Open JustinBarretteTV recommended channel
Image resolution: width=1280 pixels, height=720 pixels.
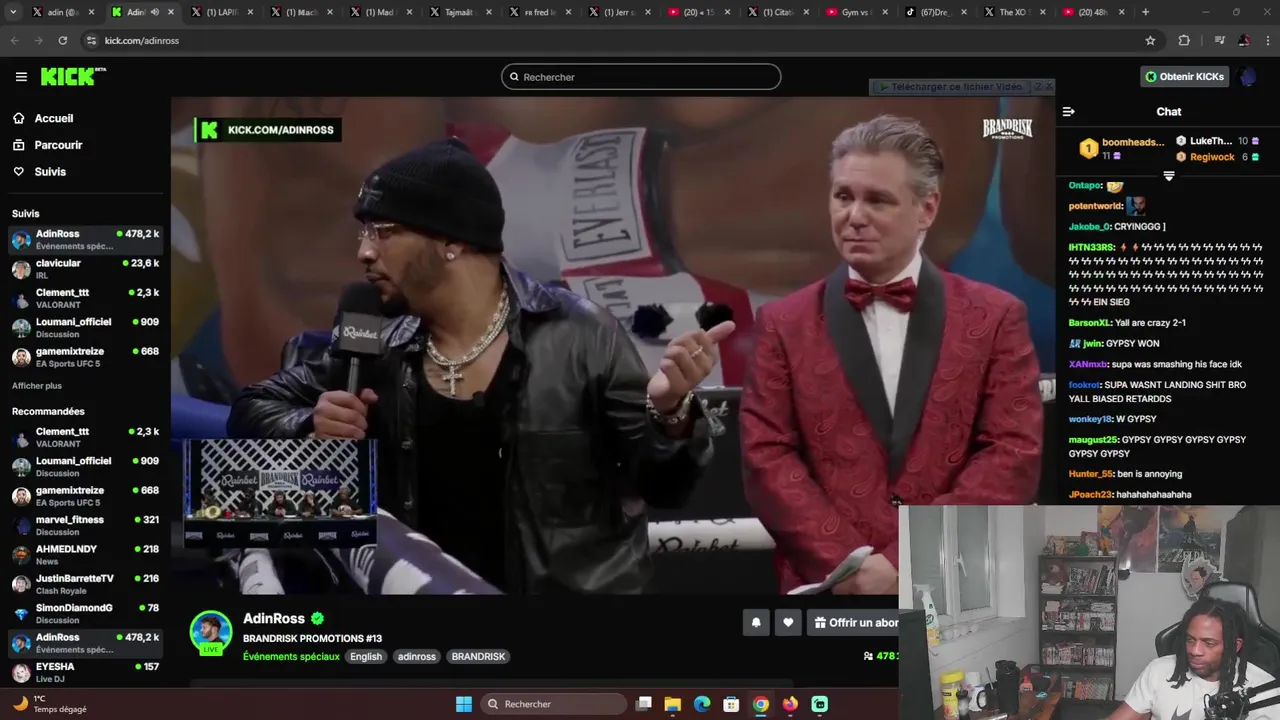click(x=85, y=584)
